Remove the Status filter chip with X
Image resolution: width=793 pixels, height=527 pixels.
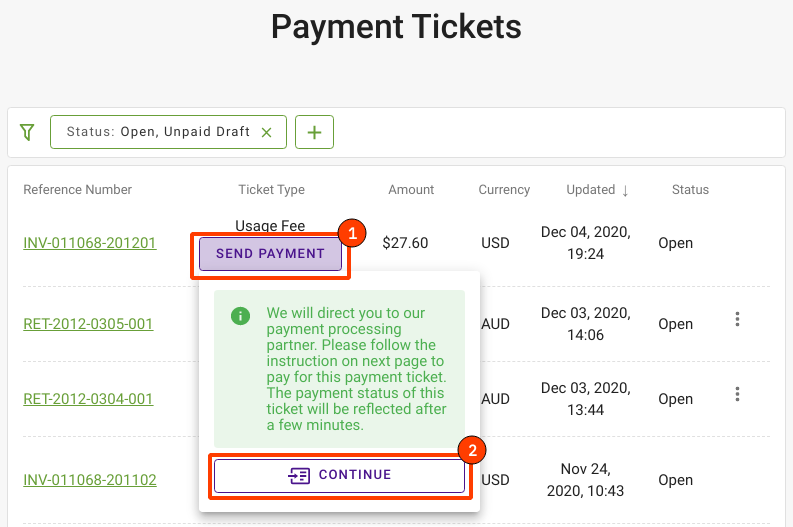click(267, 133)
